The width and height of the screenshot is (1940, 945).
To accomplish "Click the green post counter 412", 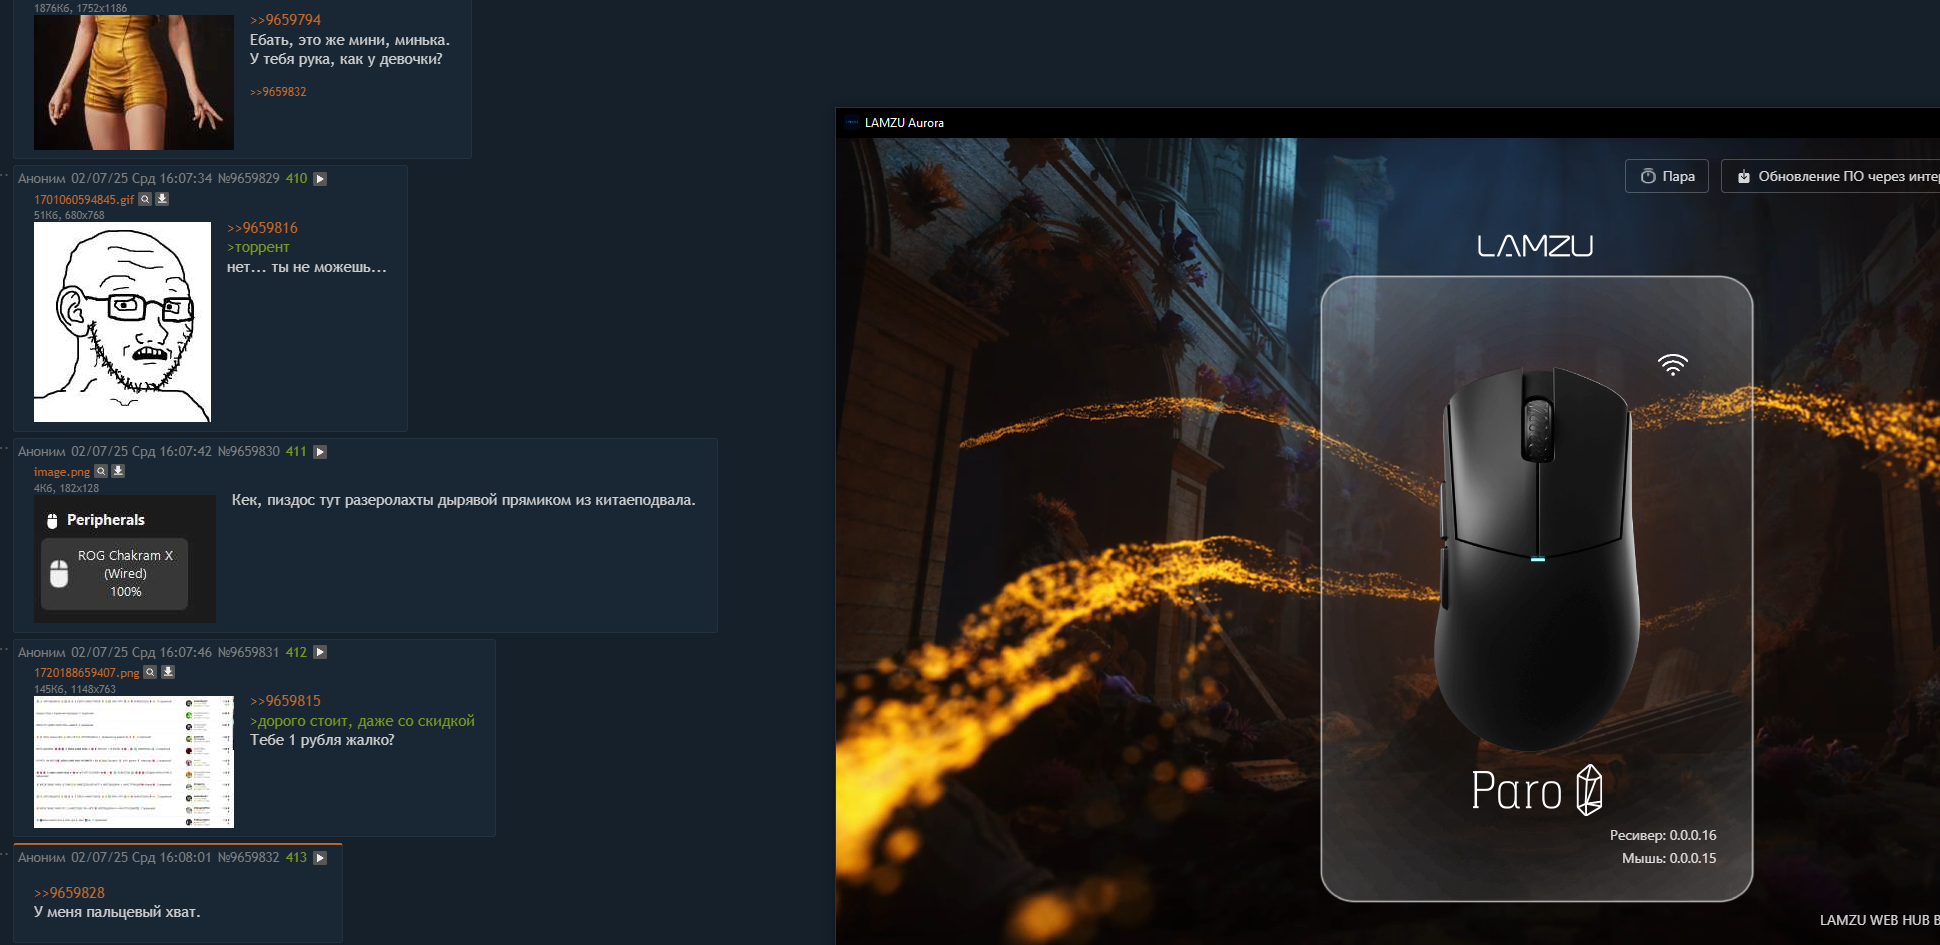I will coord(296,652).
